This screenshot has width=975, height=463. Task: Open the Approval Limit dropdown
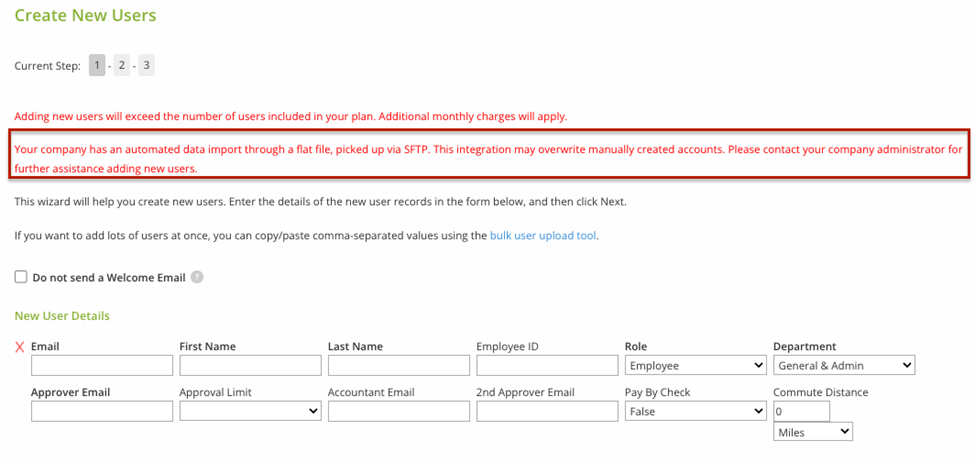pos(250,411)
